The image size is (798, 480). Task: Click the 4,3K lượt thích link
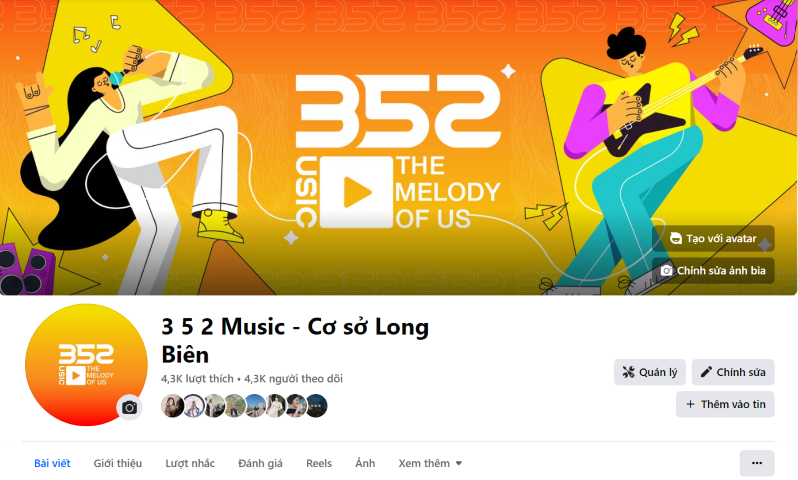[197, 379]
